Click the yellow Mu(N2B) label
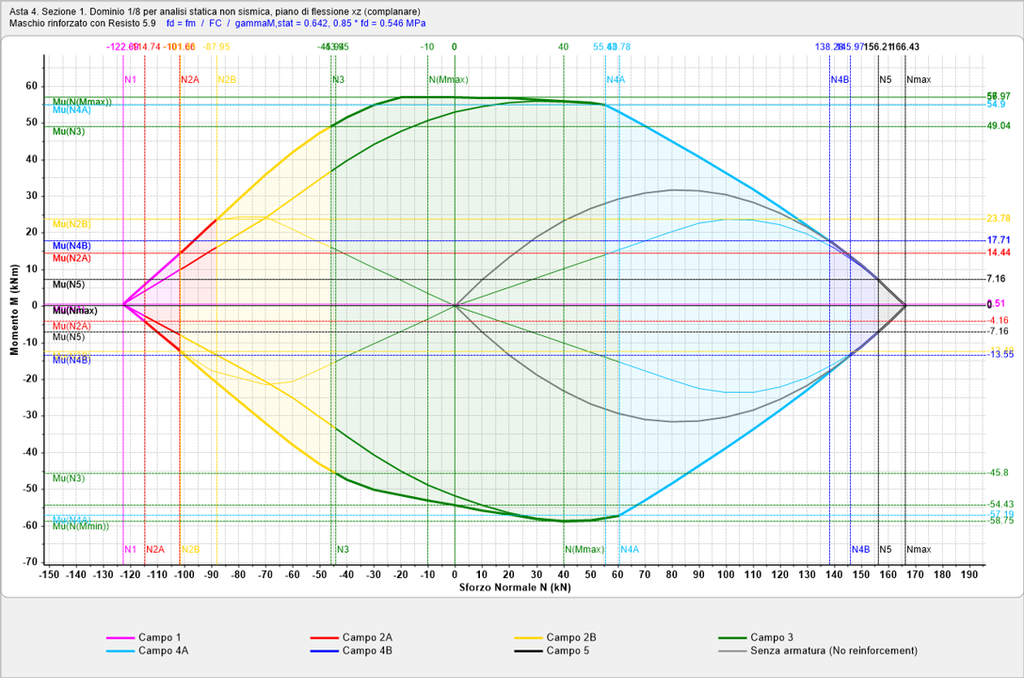Image resolution: width=1024 pixels, height=678 pixels. (72, 224)
